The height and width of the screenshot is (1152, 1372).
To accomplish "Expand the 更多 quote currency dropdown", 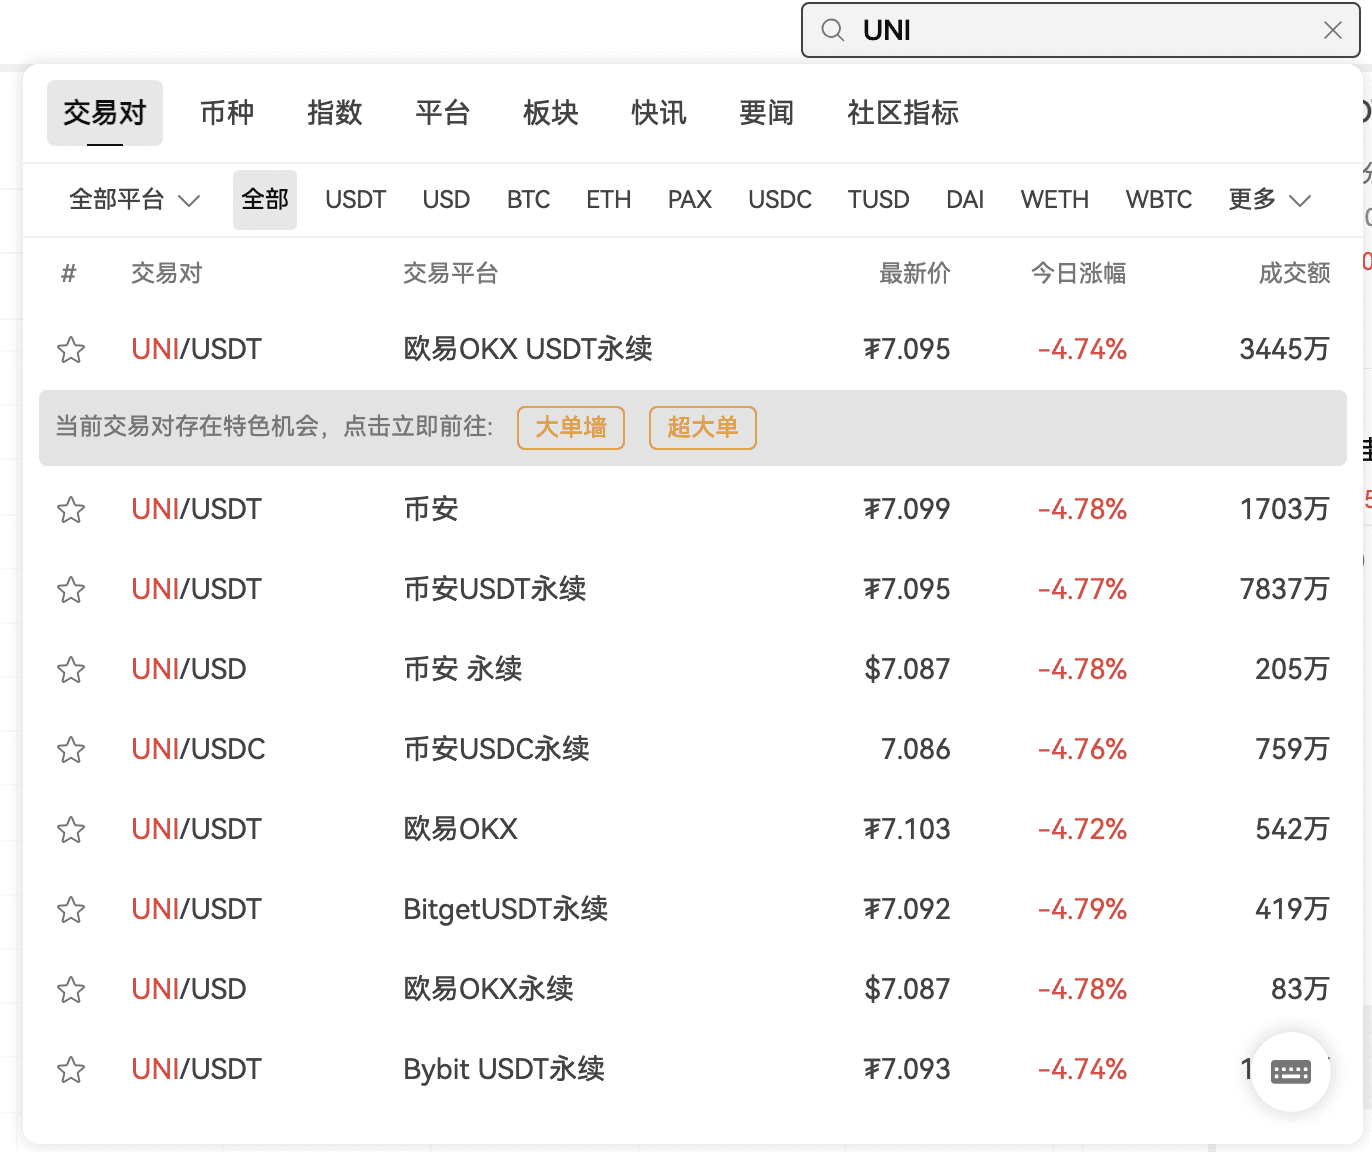I will tap(1269, 200).
